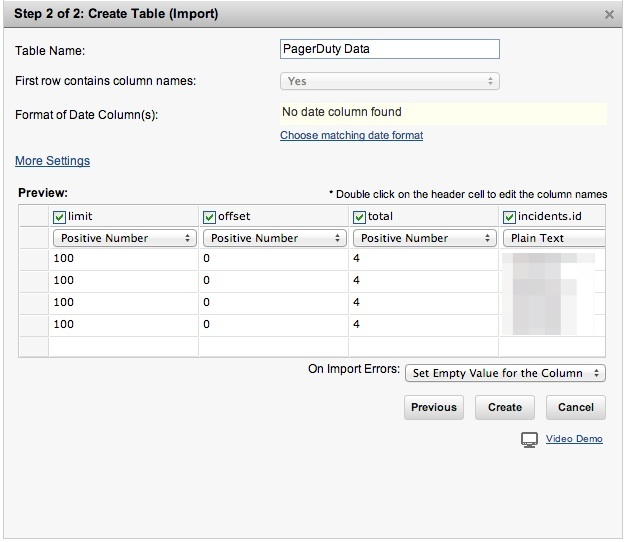The height and width of the screenshot is (542, 625).
Task: Open the offset column data type dropdown
Action: point(273,238)
